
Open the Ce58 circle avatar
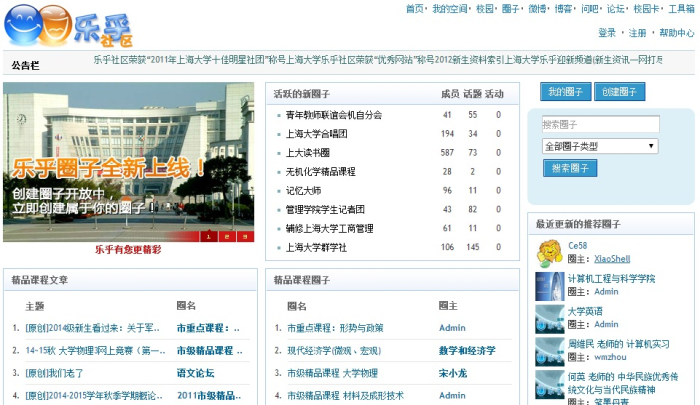coord(549,253)
